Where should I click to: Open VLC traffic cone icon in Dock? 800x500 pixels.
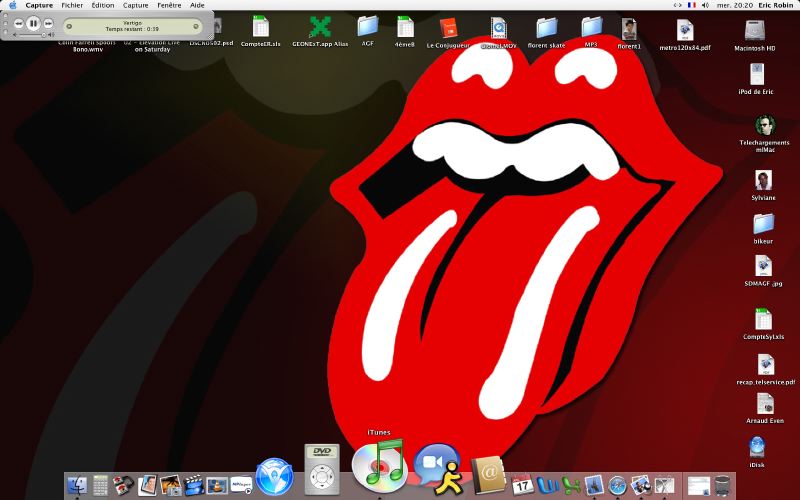pyautogui.click(x=217, y=485)
